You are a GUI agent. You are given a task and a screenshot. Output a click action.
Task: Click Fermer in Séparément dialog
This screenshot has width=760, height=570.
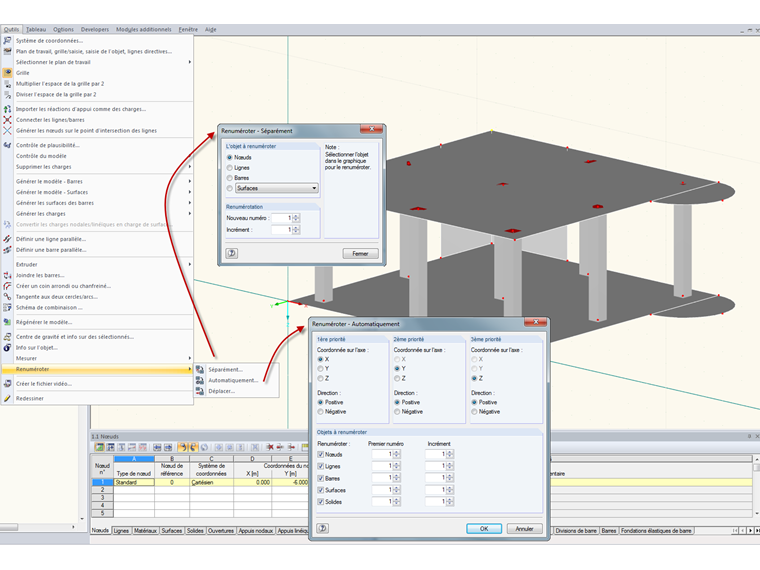360,253
